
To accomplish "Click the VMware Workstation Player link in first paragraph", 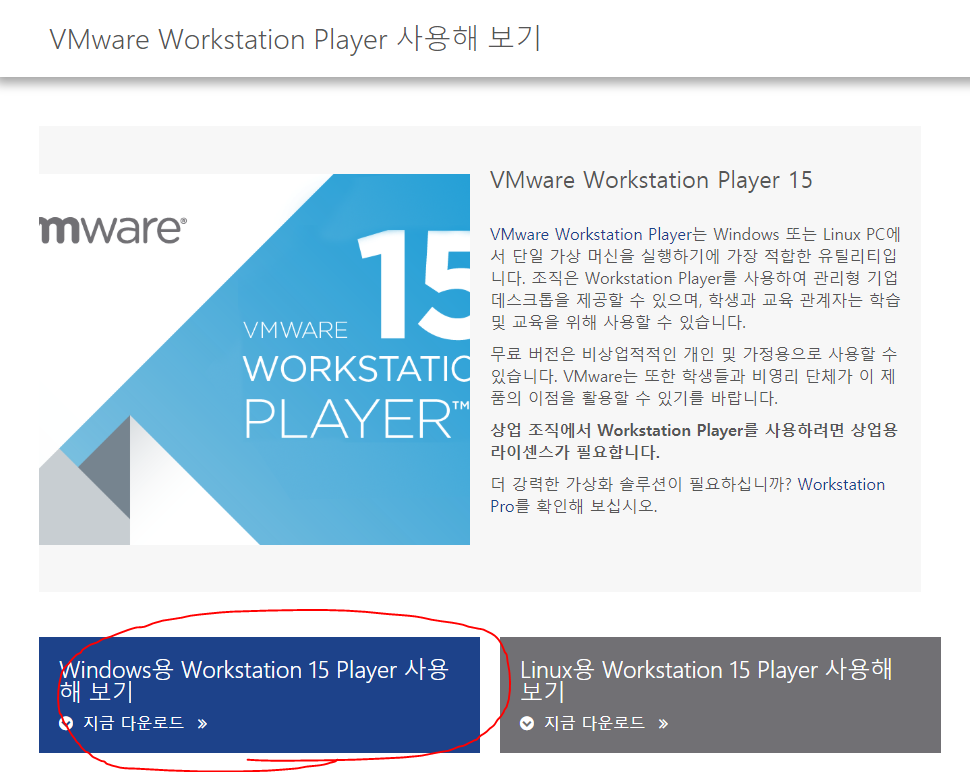I will pos(591,234).
